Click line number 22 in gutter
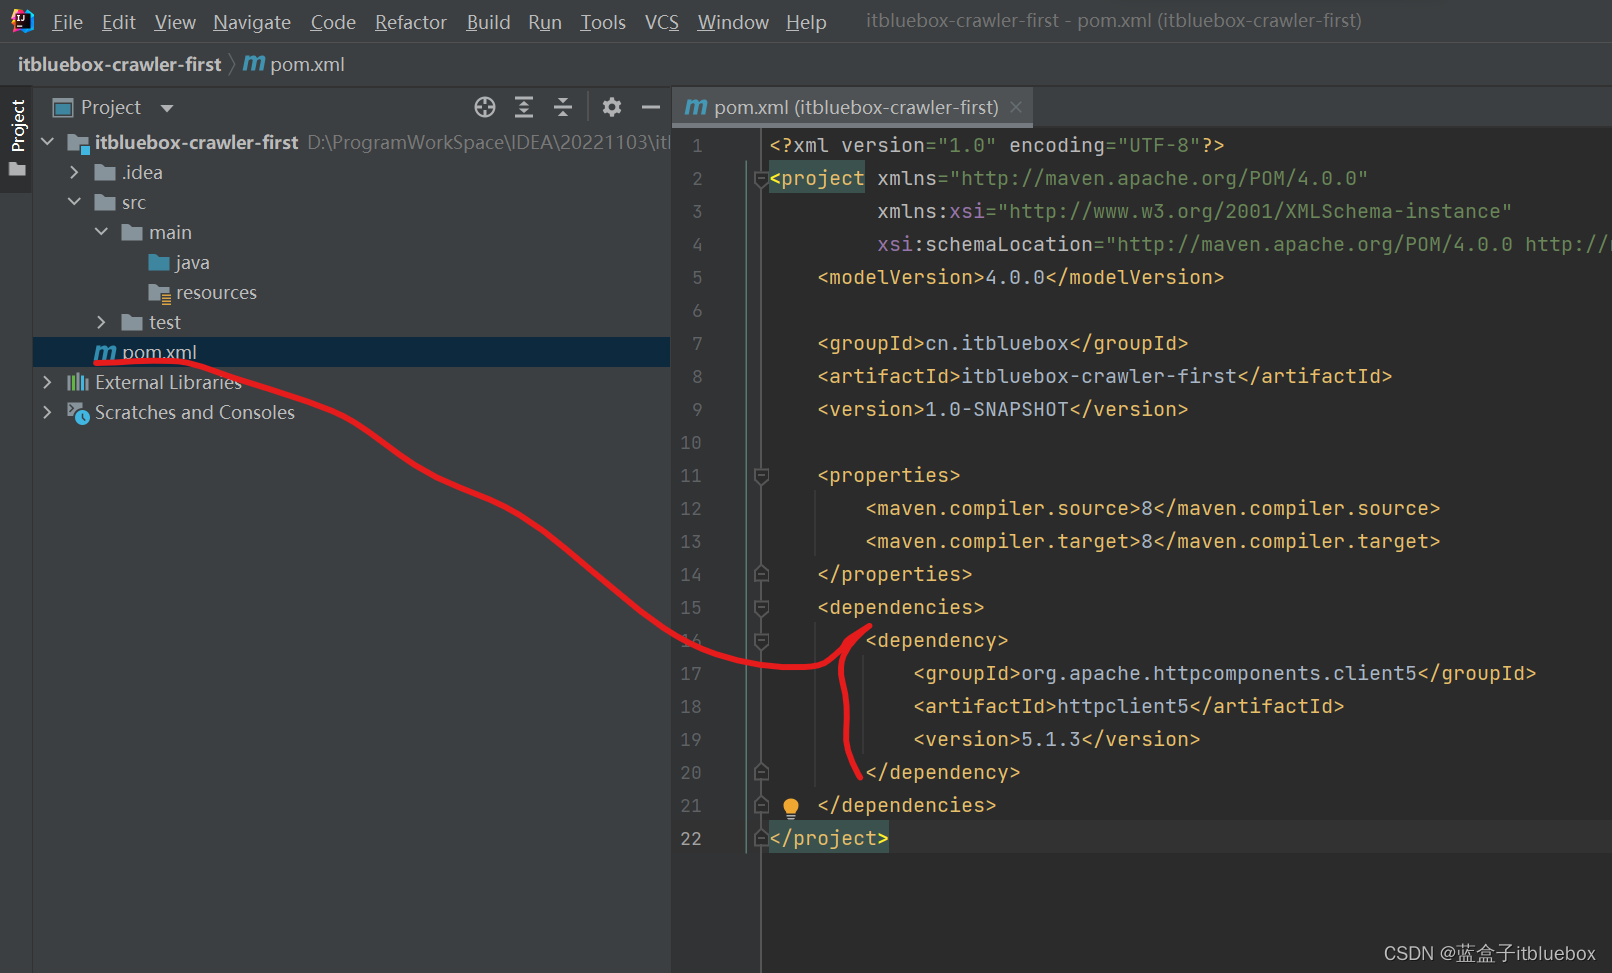This screenshot has width=1612, height=973. click(x=691, y=838)
